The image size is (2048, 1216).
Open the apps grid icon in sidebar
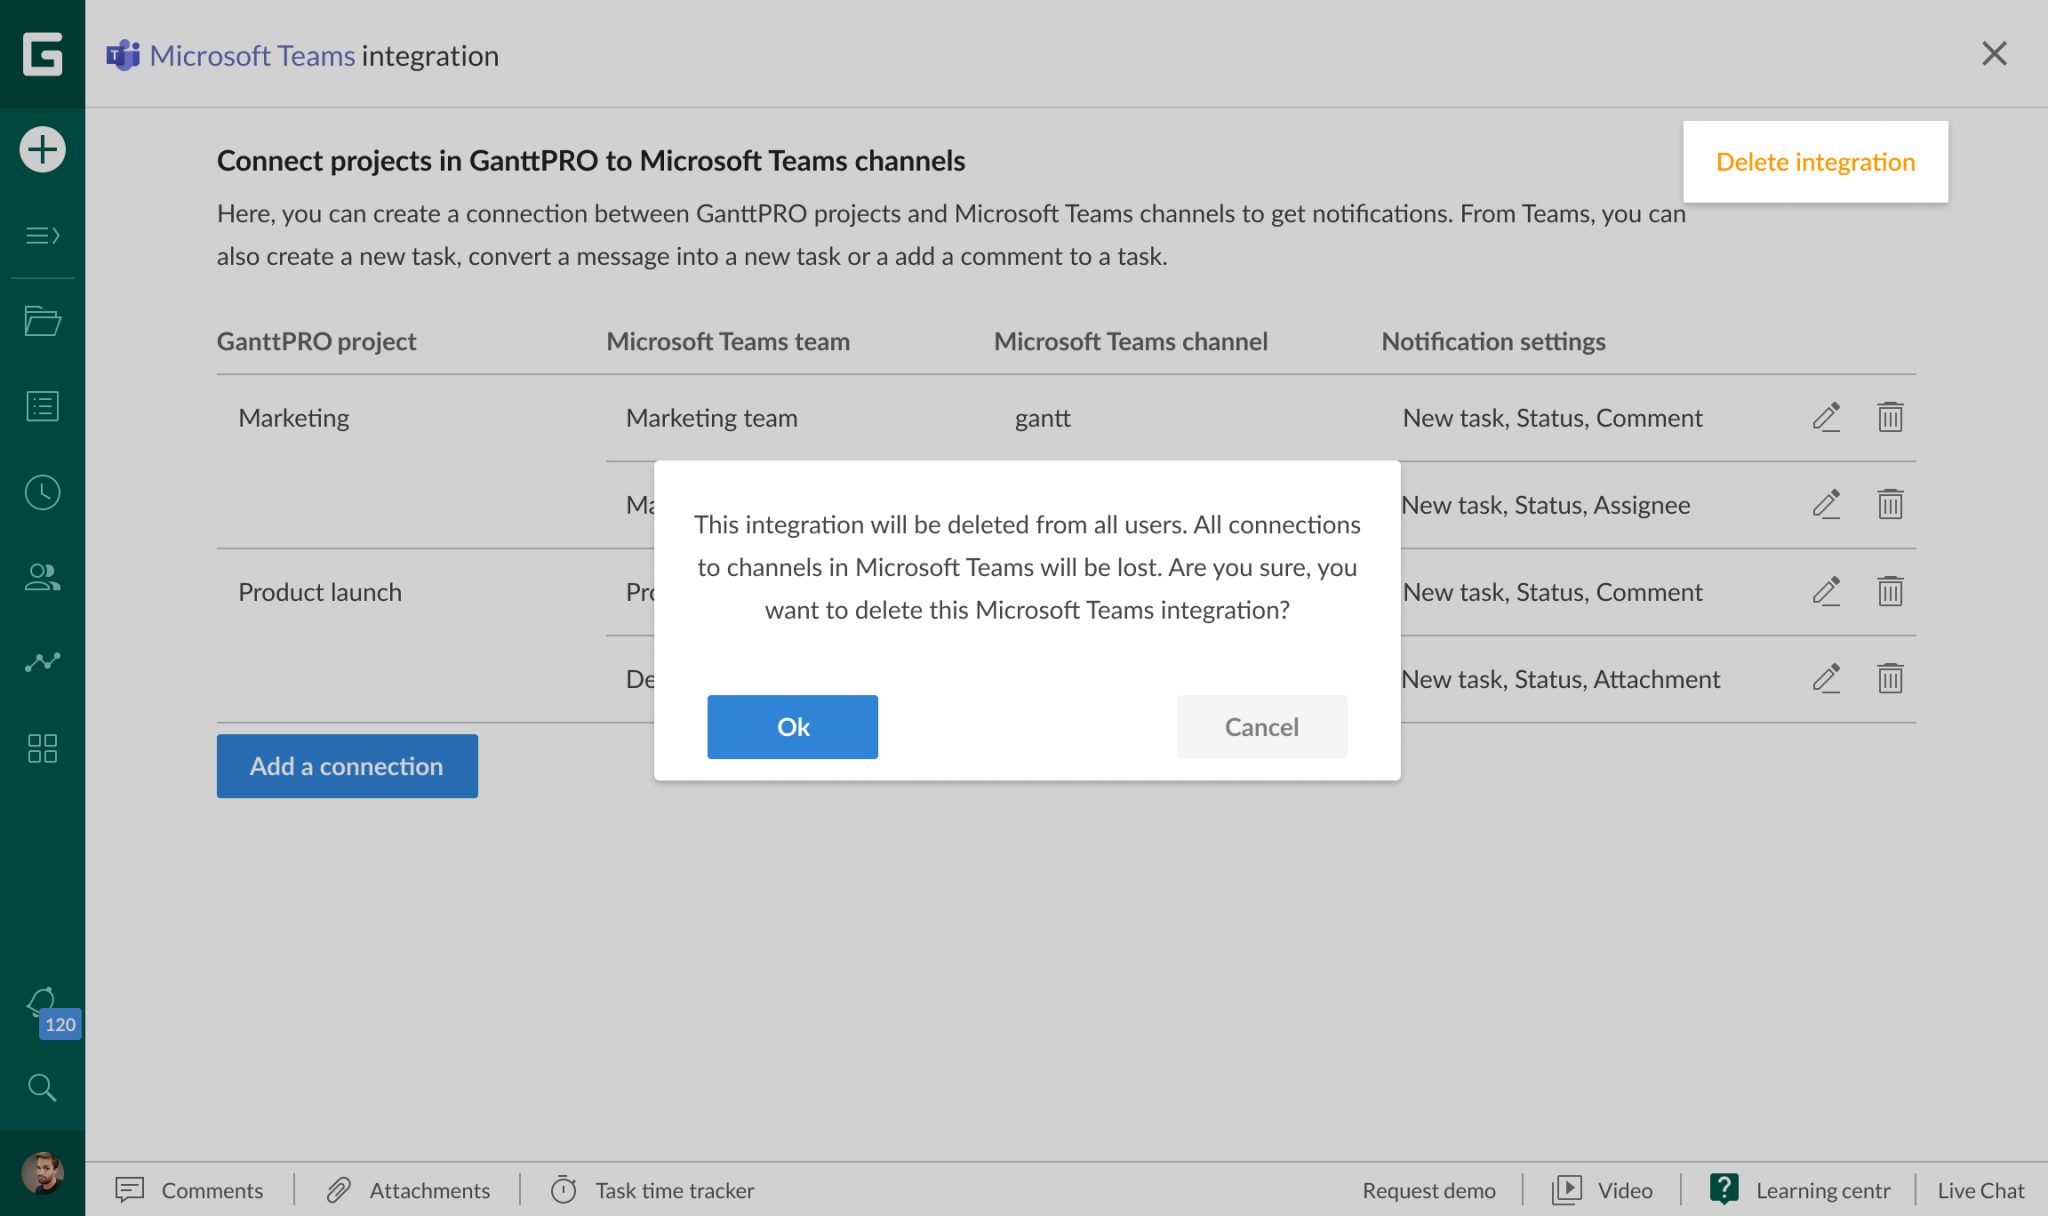tap(42, 748)
